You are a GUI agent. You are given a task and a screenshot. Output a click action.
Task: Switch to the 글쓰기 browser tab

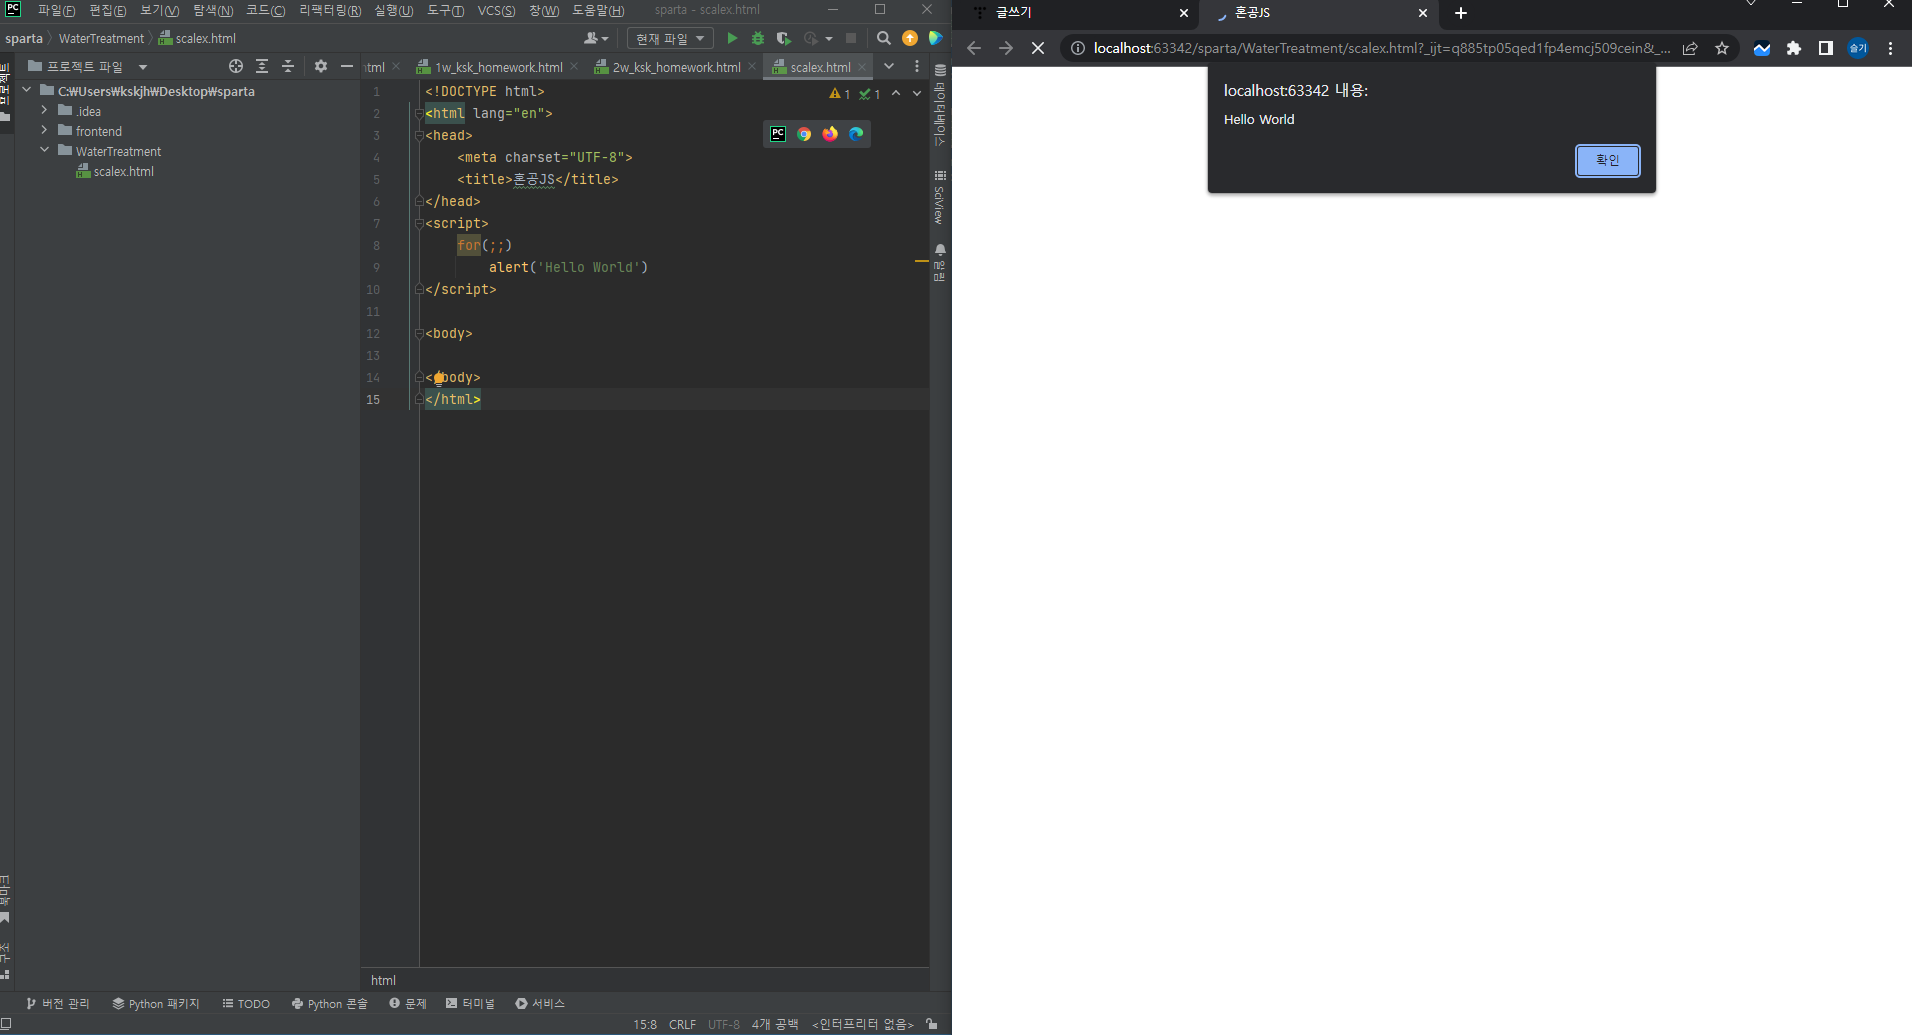pyautogui.click(x=1080, y=13)
